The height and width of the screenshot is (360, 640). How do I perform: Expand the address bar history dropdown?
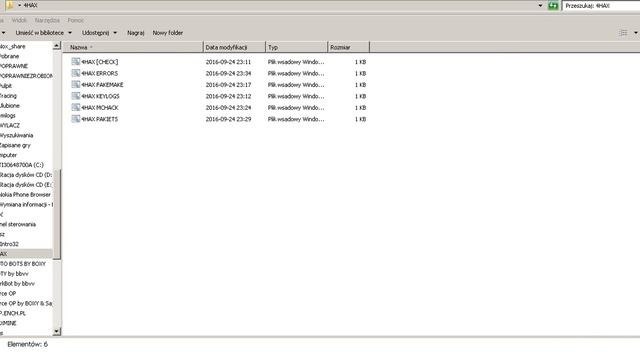(x=540, y=6)
